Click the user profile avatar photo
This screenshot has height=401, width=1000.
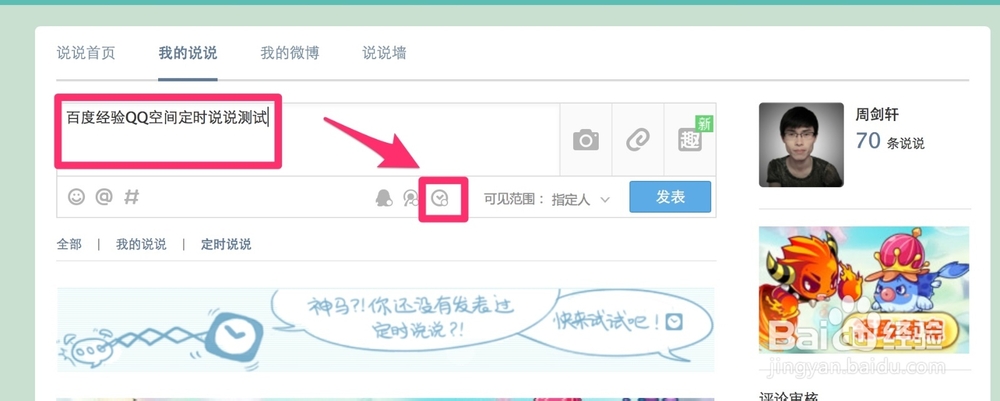pyautogui.click(x=801, y=145)
